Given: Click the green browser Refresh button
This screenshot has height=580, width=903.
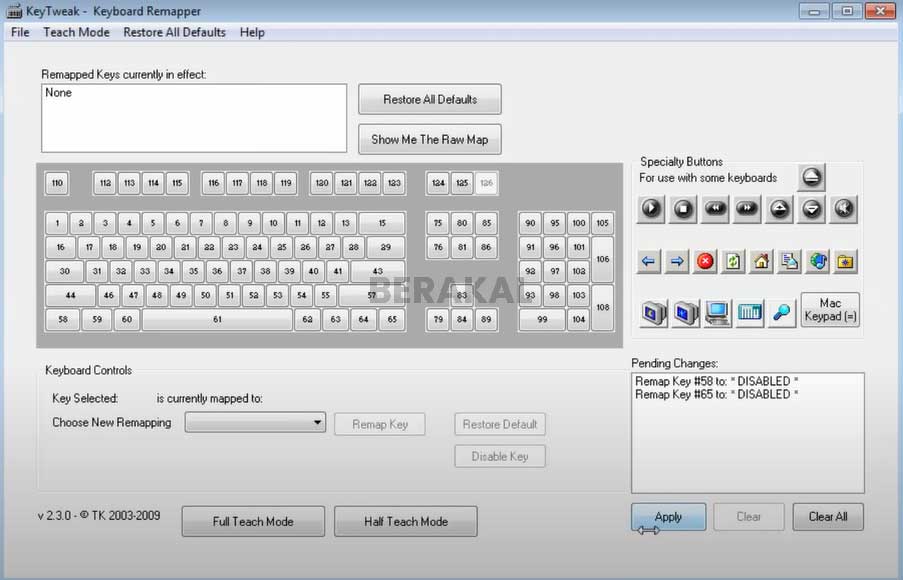Looking at the screenshot, I should (x=733, y=261).
